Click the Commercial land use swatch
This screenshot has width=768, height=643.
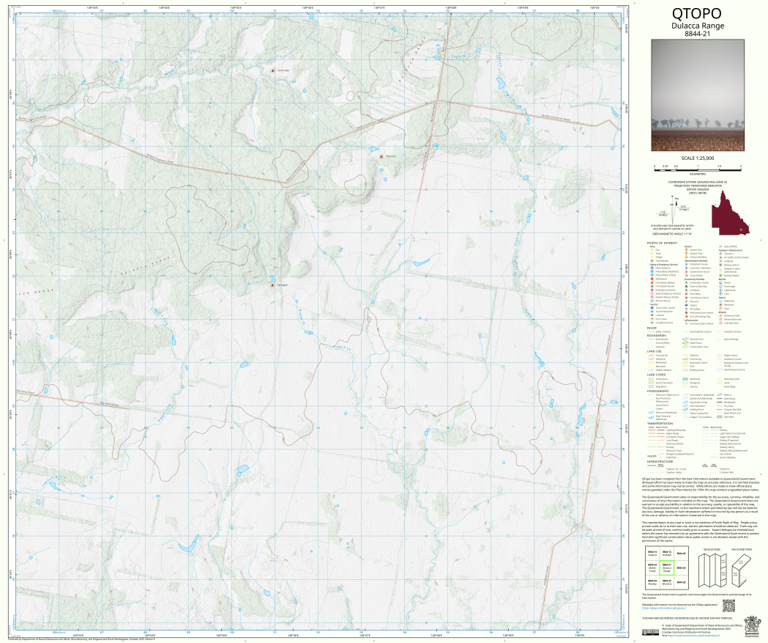coord(651,356)
